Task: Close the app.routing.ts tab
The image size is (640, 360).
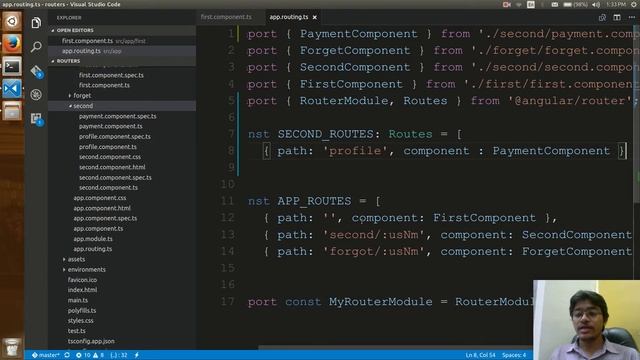Action: click(x=315, y=18)
